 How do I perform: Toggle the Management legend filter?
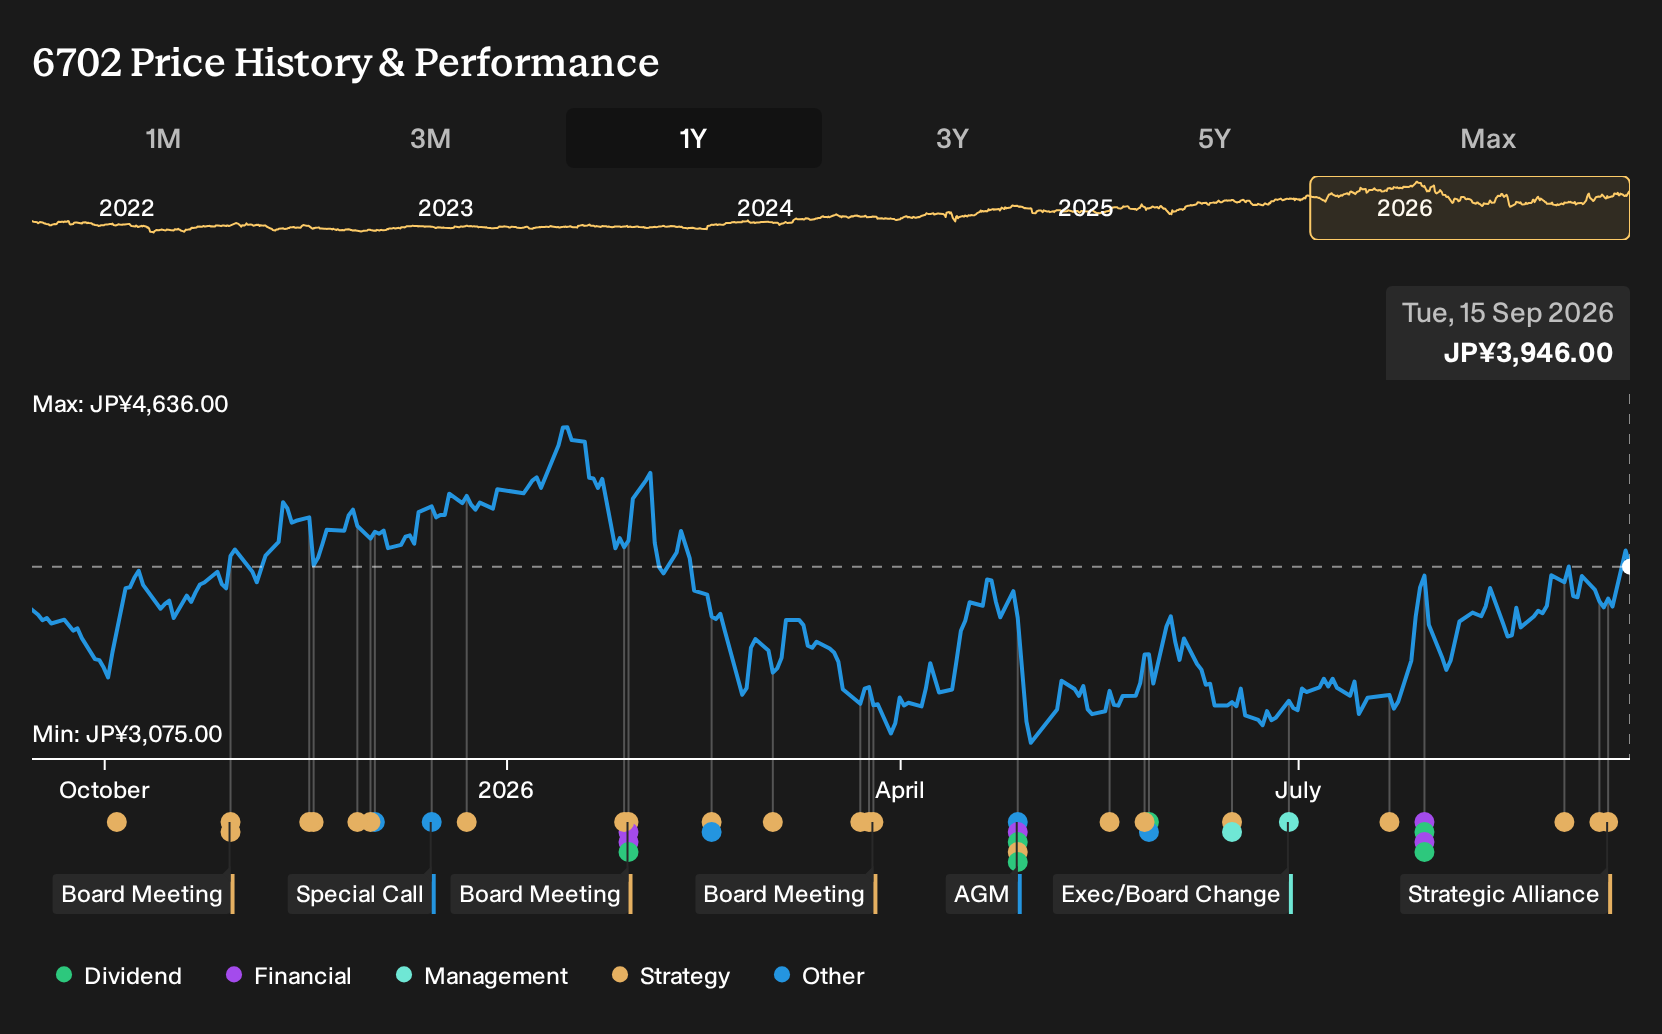482,976
